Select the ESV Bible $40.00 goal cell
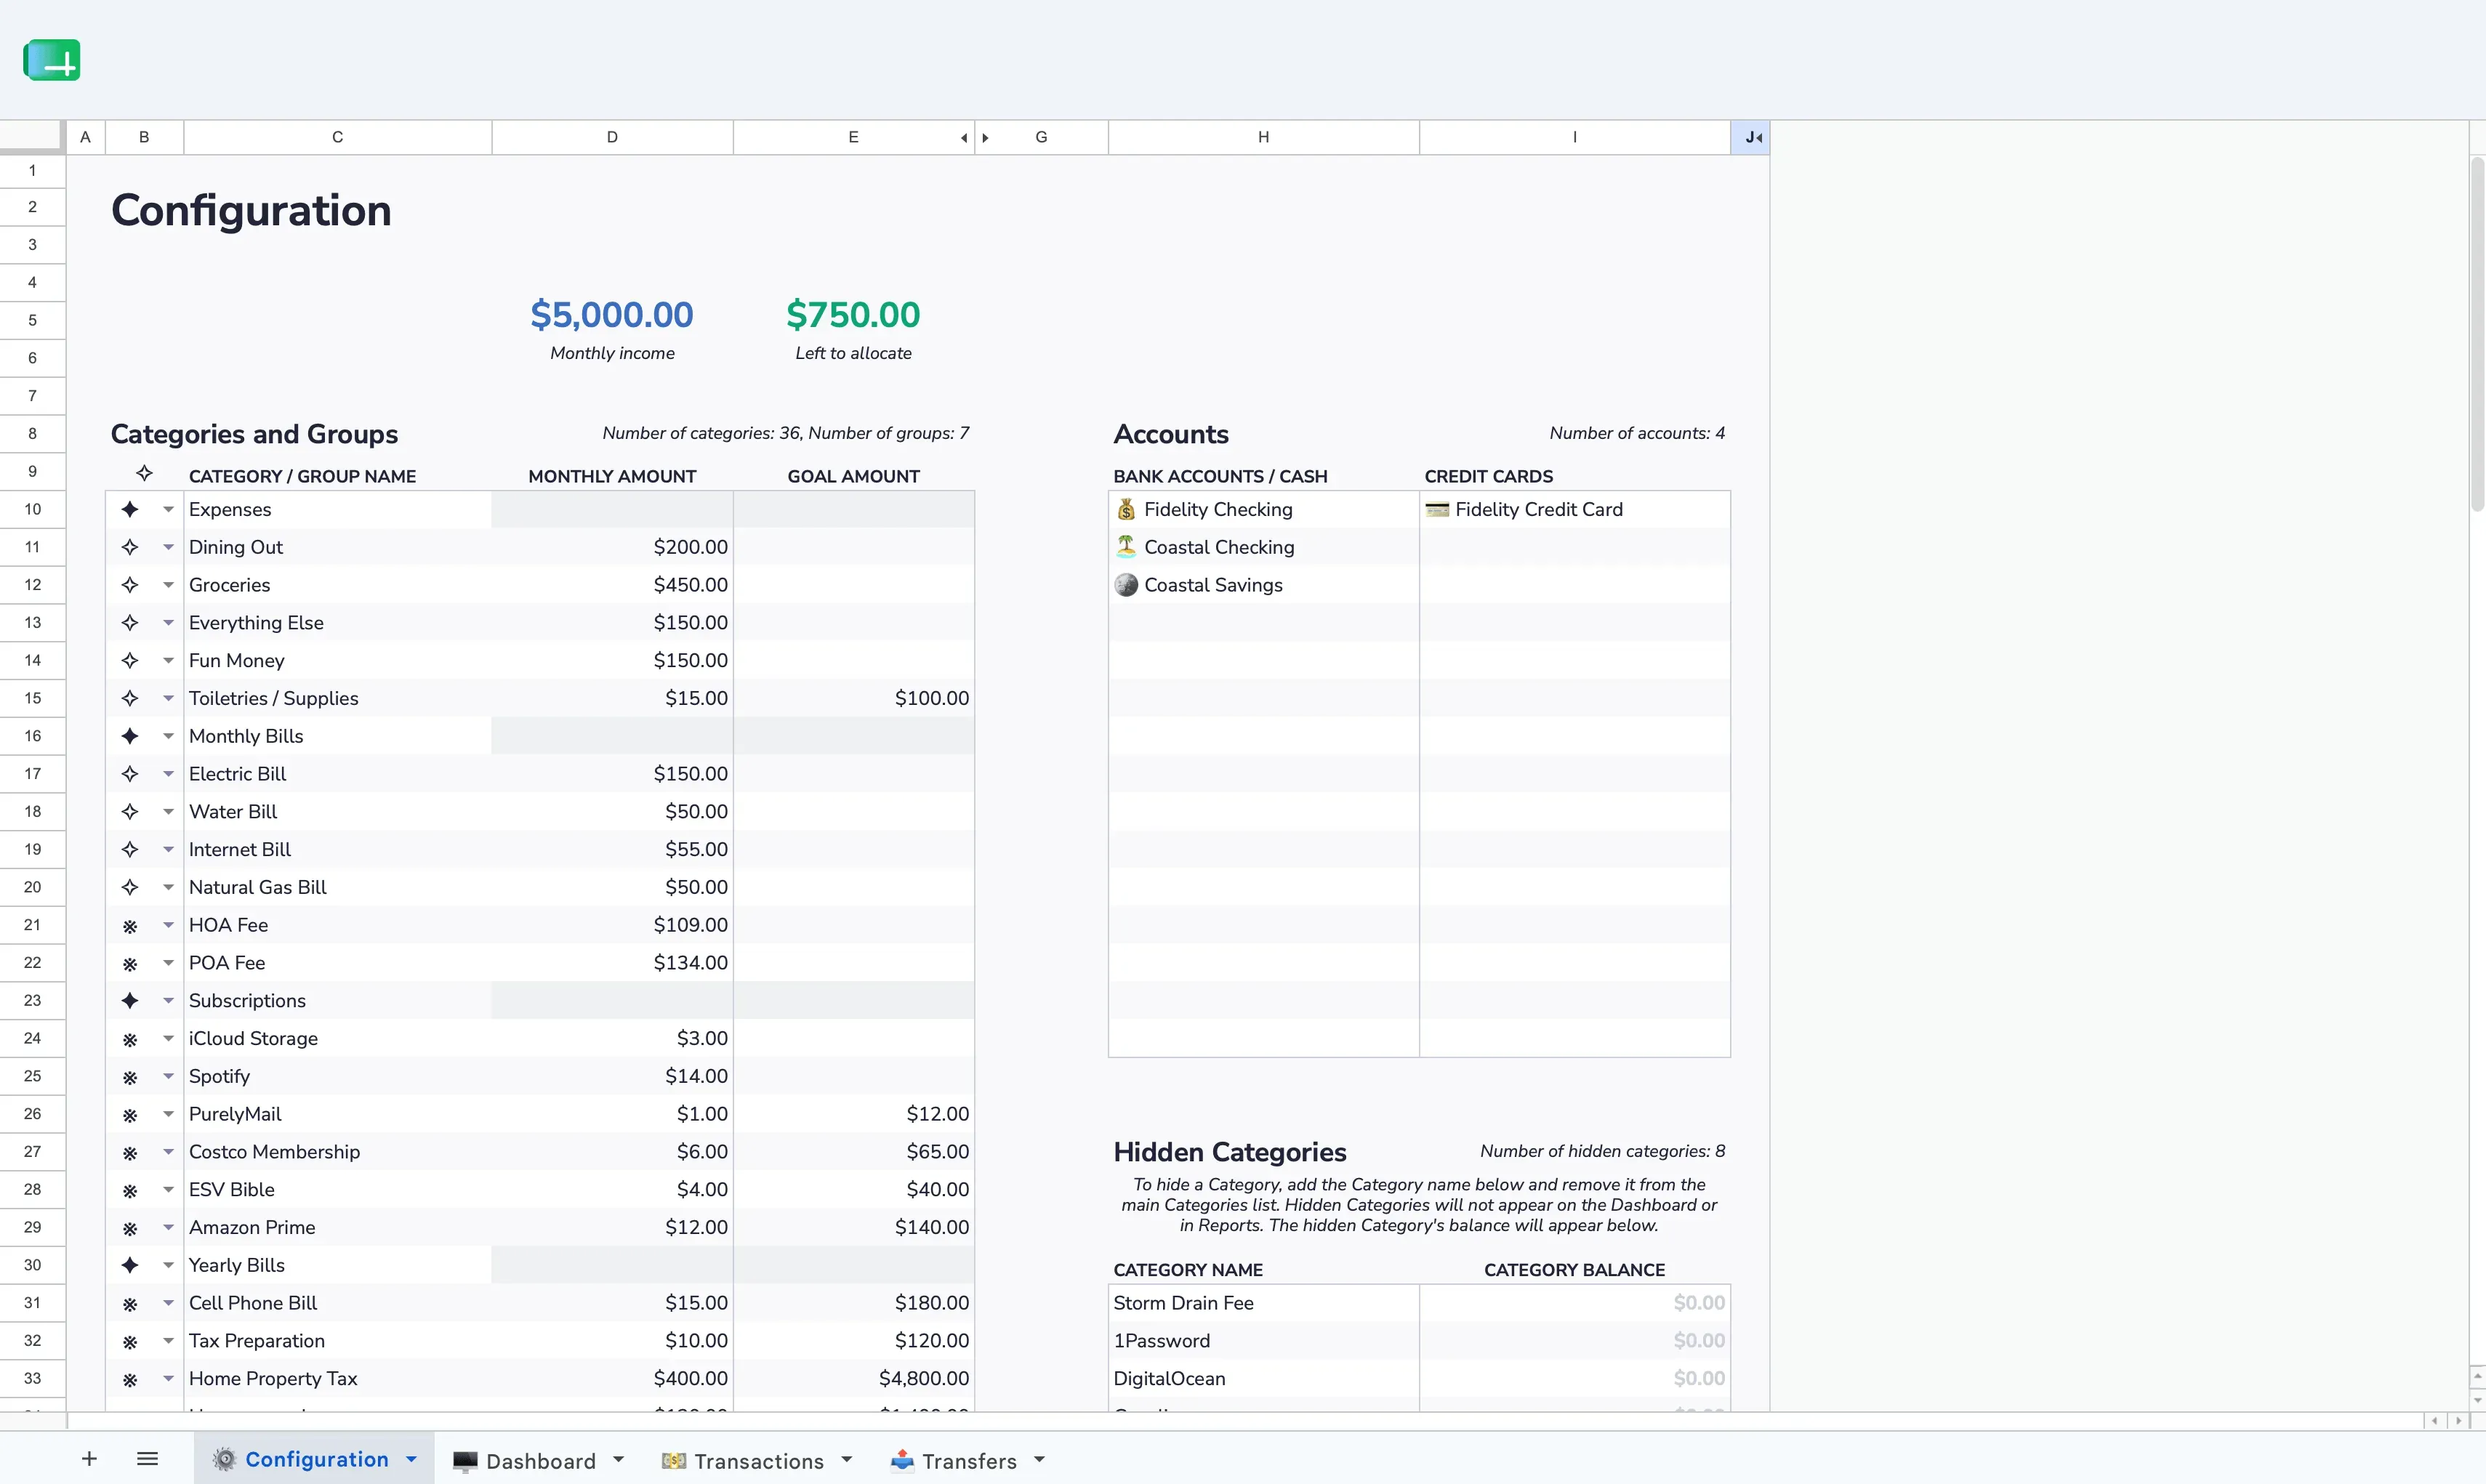The height and width of the screenshot is (1484, 2486). [854, 1189]
